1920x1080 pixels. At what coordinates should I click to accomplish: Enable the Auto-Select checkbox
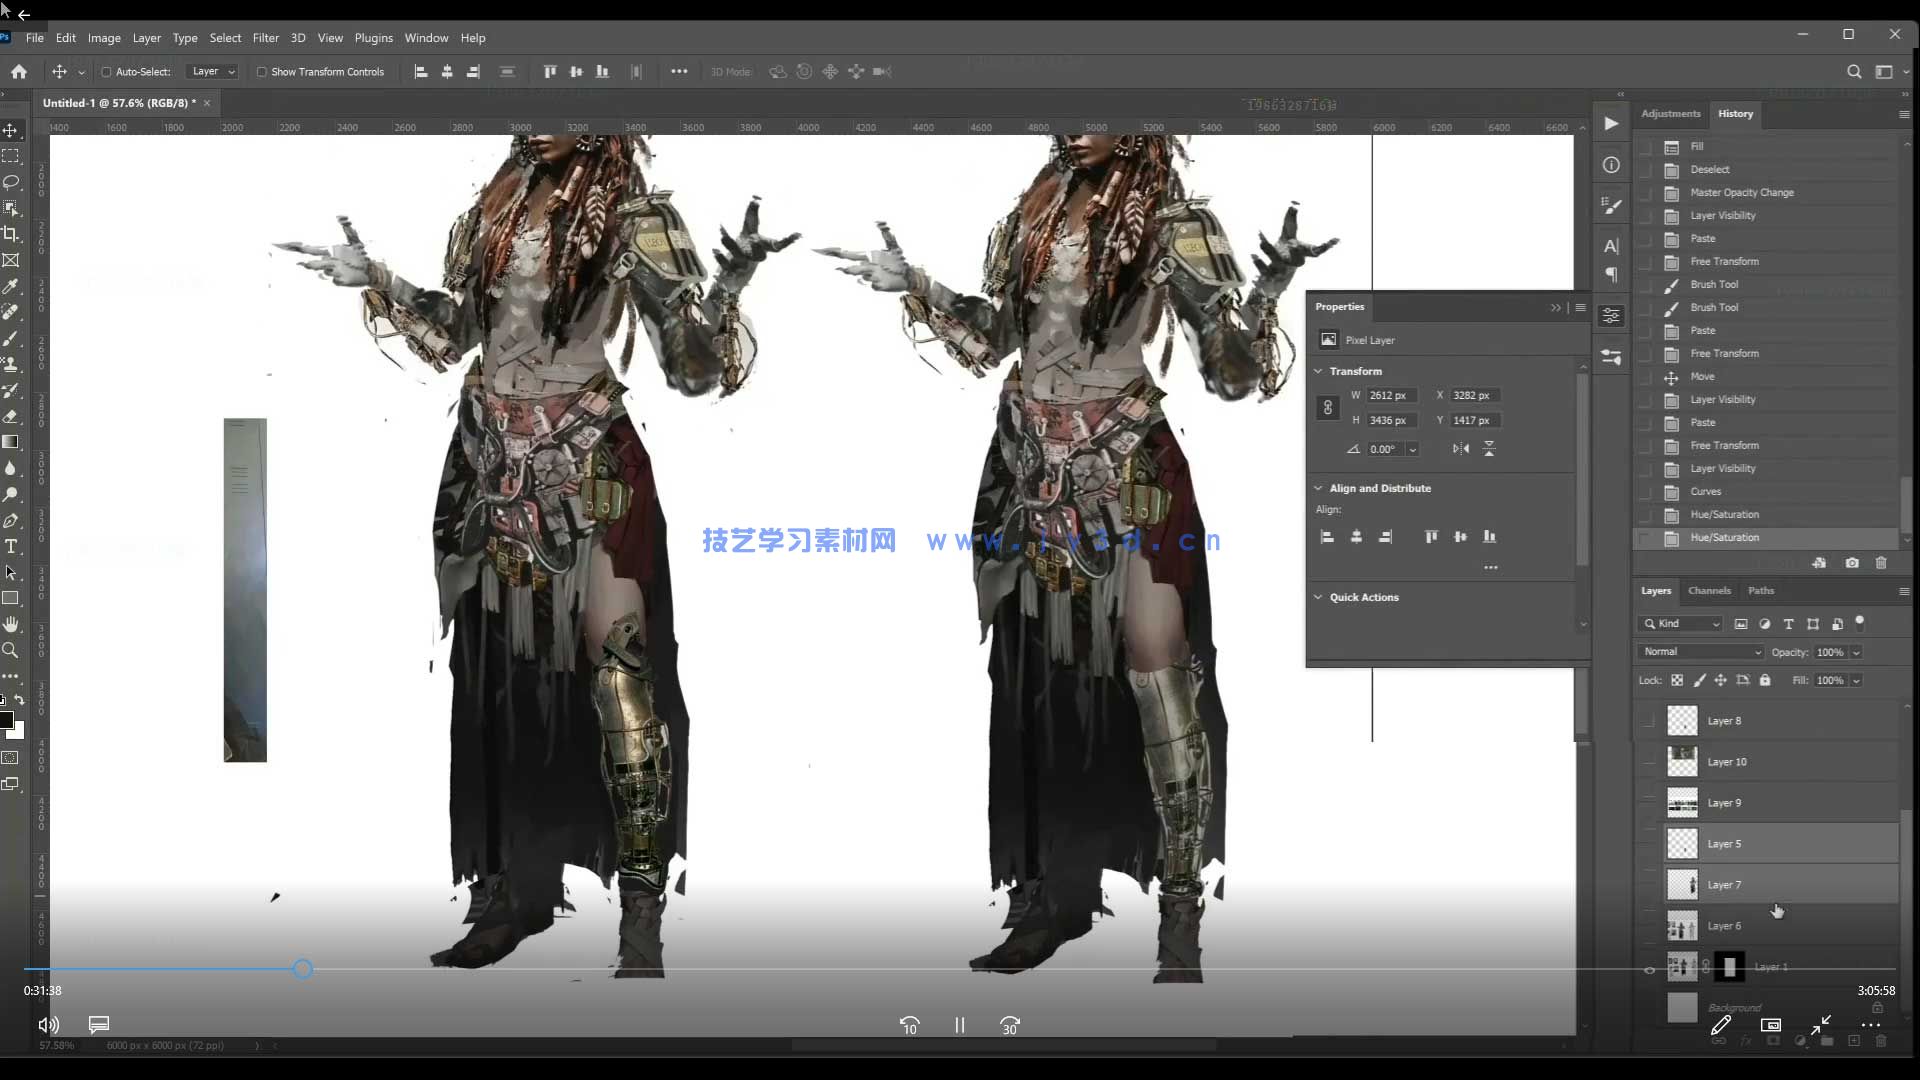(106, 72)
